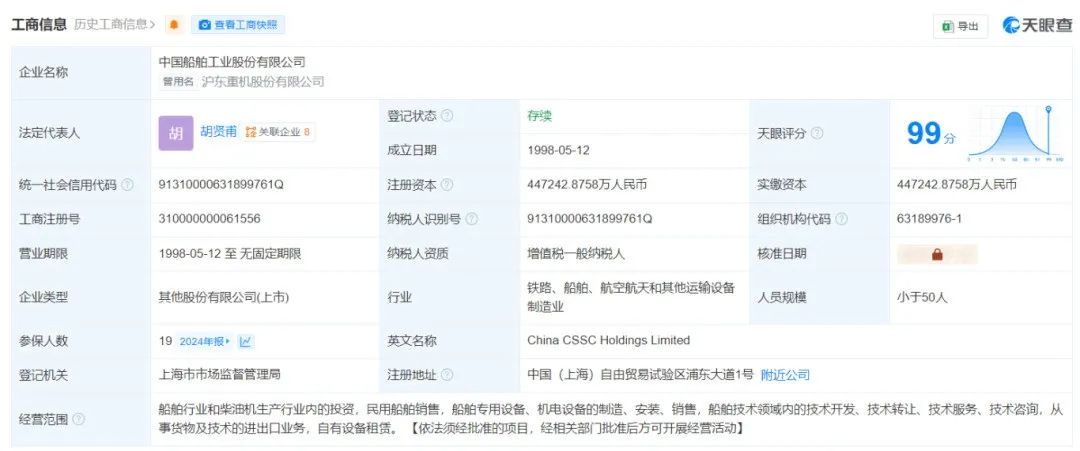
Task: Expand the 2024年报 dropdown
Action: [x=205, y=342]
